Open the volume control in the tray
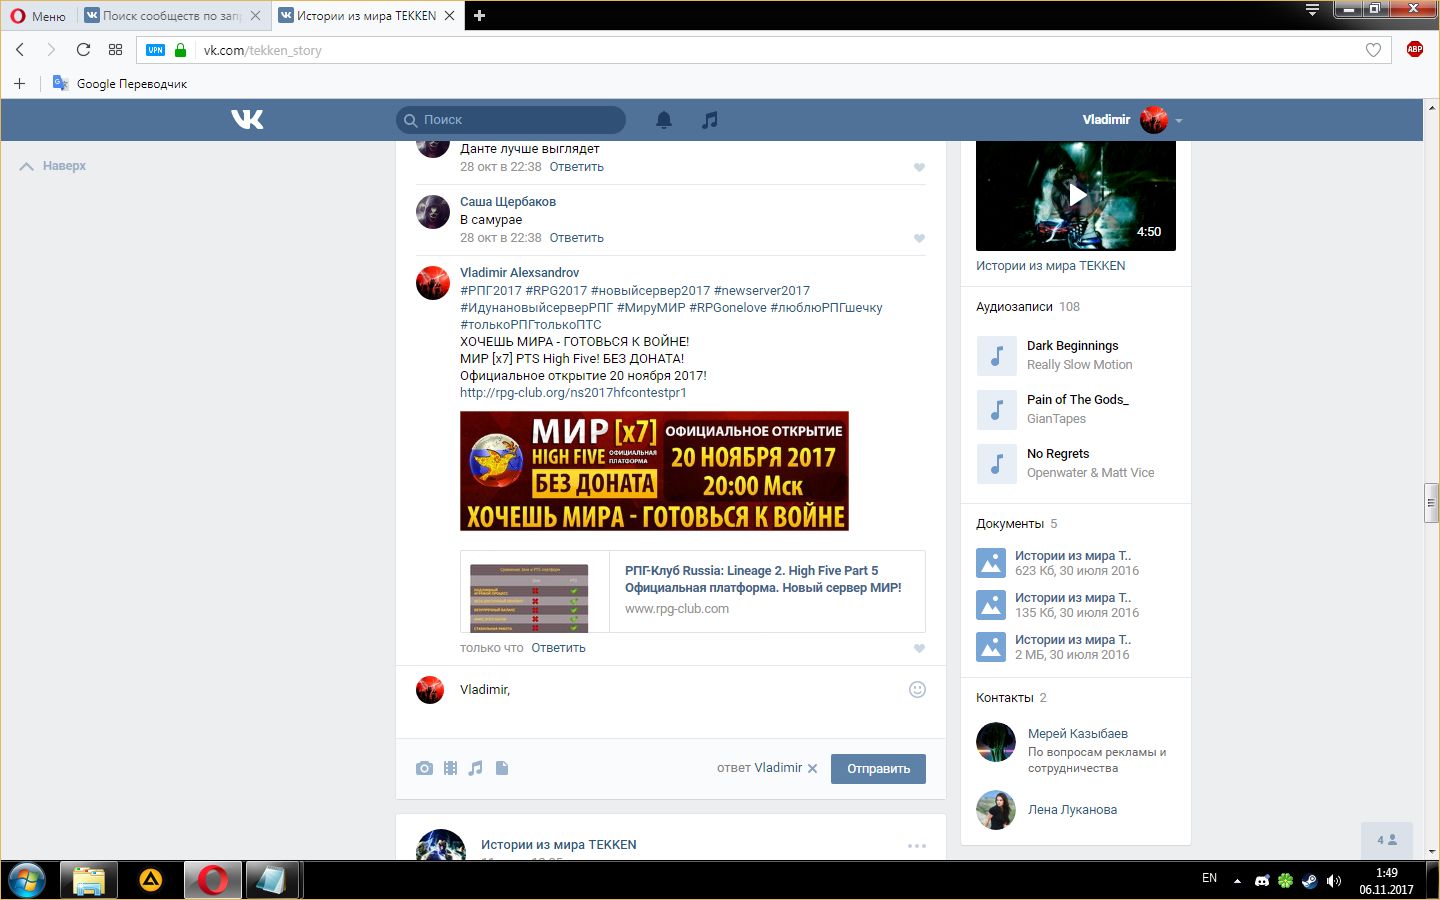Image resolution: width=1440 pixels, height=900 pixels. (x=1333, y=881)
